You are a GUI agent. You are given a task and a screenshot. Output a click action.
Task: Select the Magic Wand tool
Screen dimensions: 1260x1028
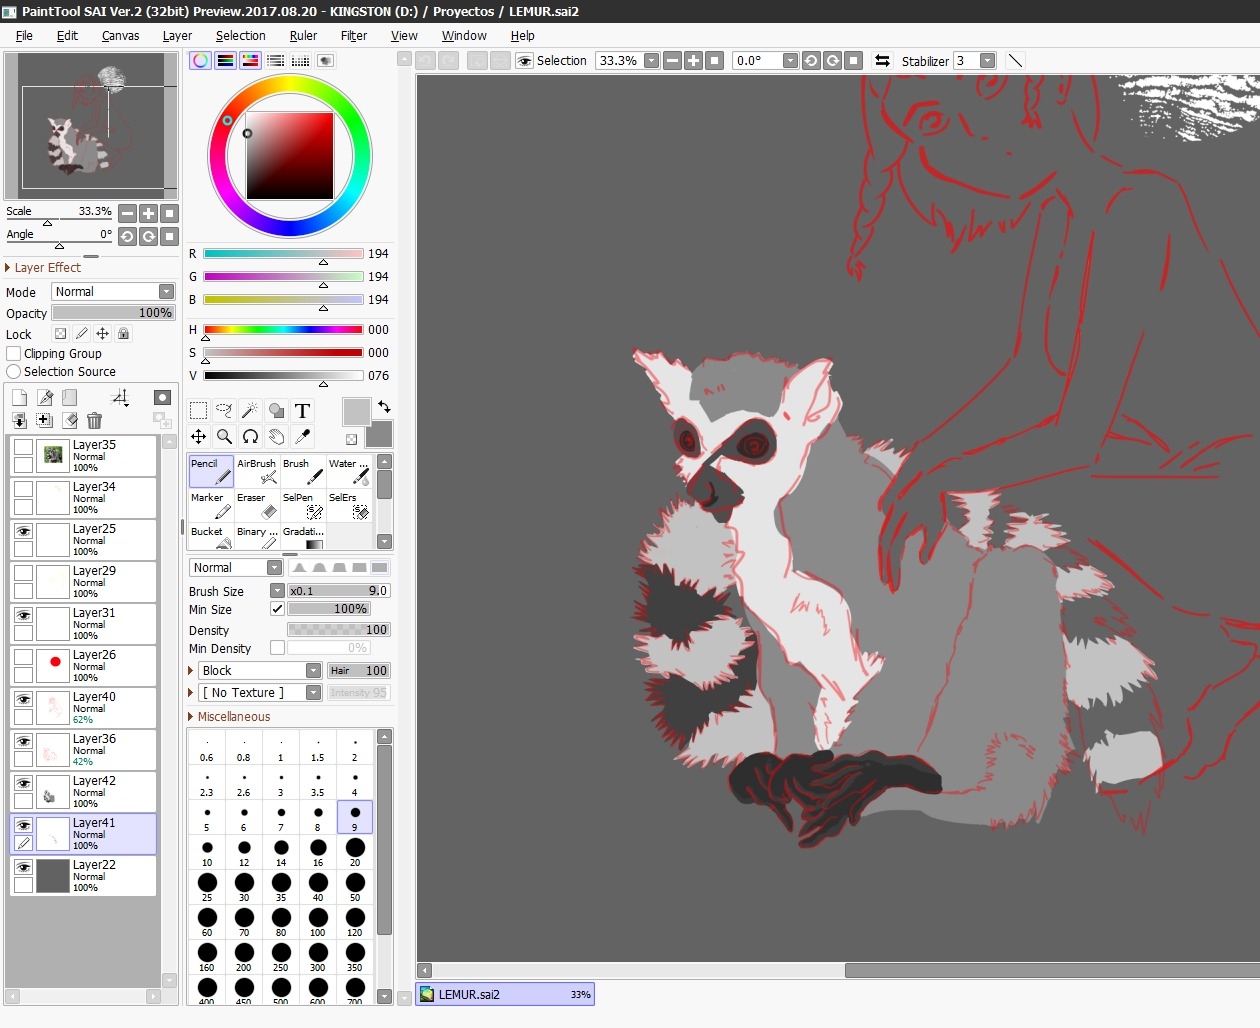[250, 411]
